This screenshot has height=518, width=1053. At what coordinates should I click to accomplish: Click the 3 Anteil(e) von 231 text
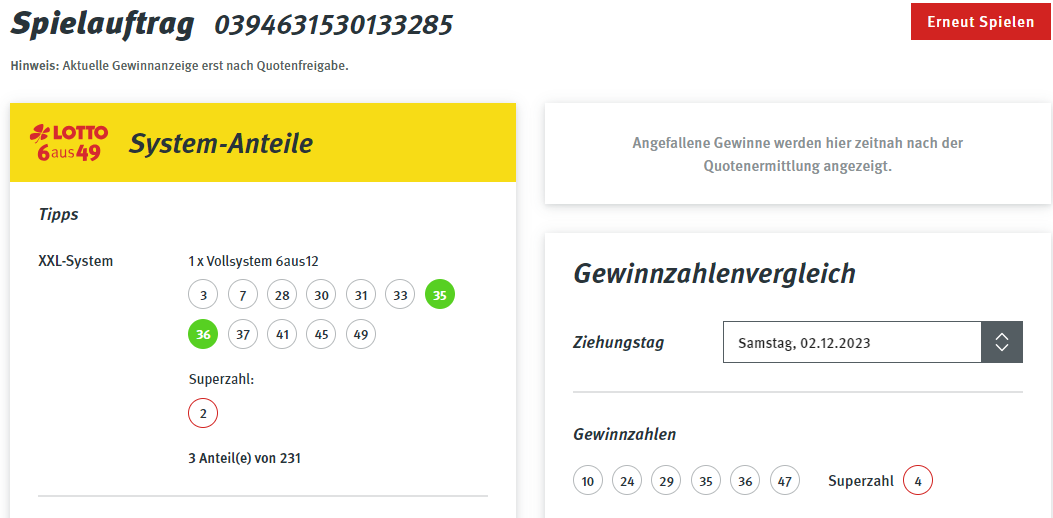coord(244,459)
